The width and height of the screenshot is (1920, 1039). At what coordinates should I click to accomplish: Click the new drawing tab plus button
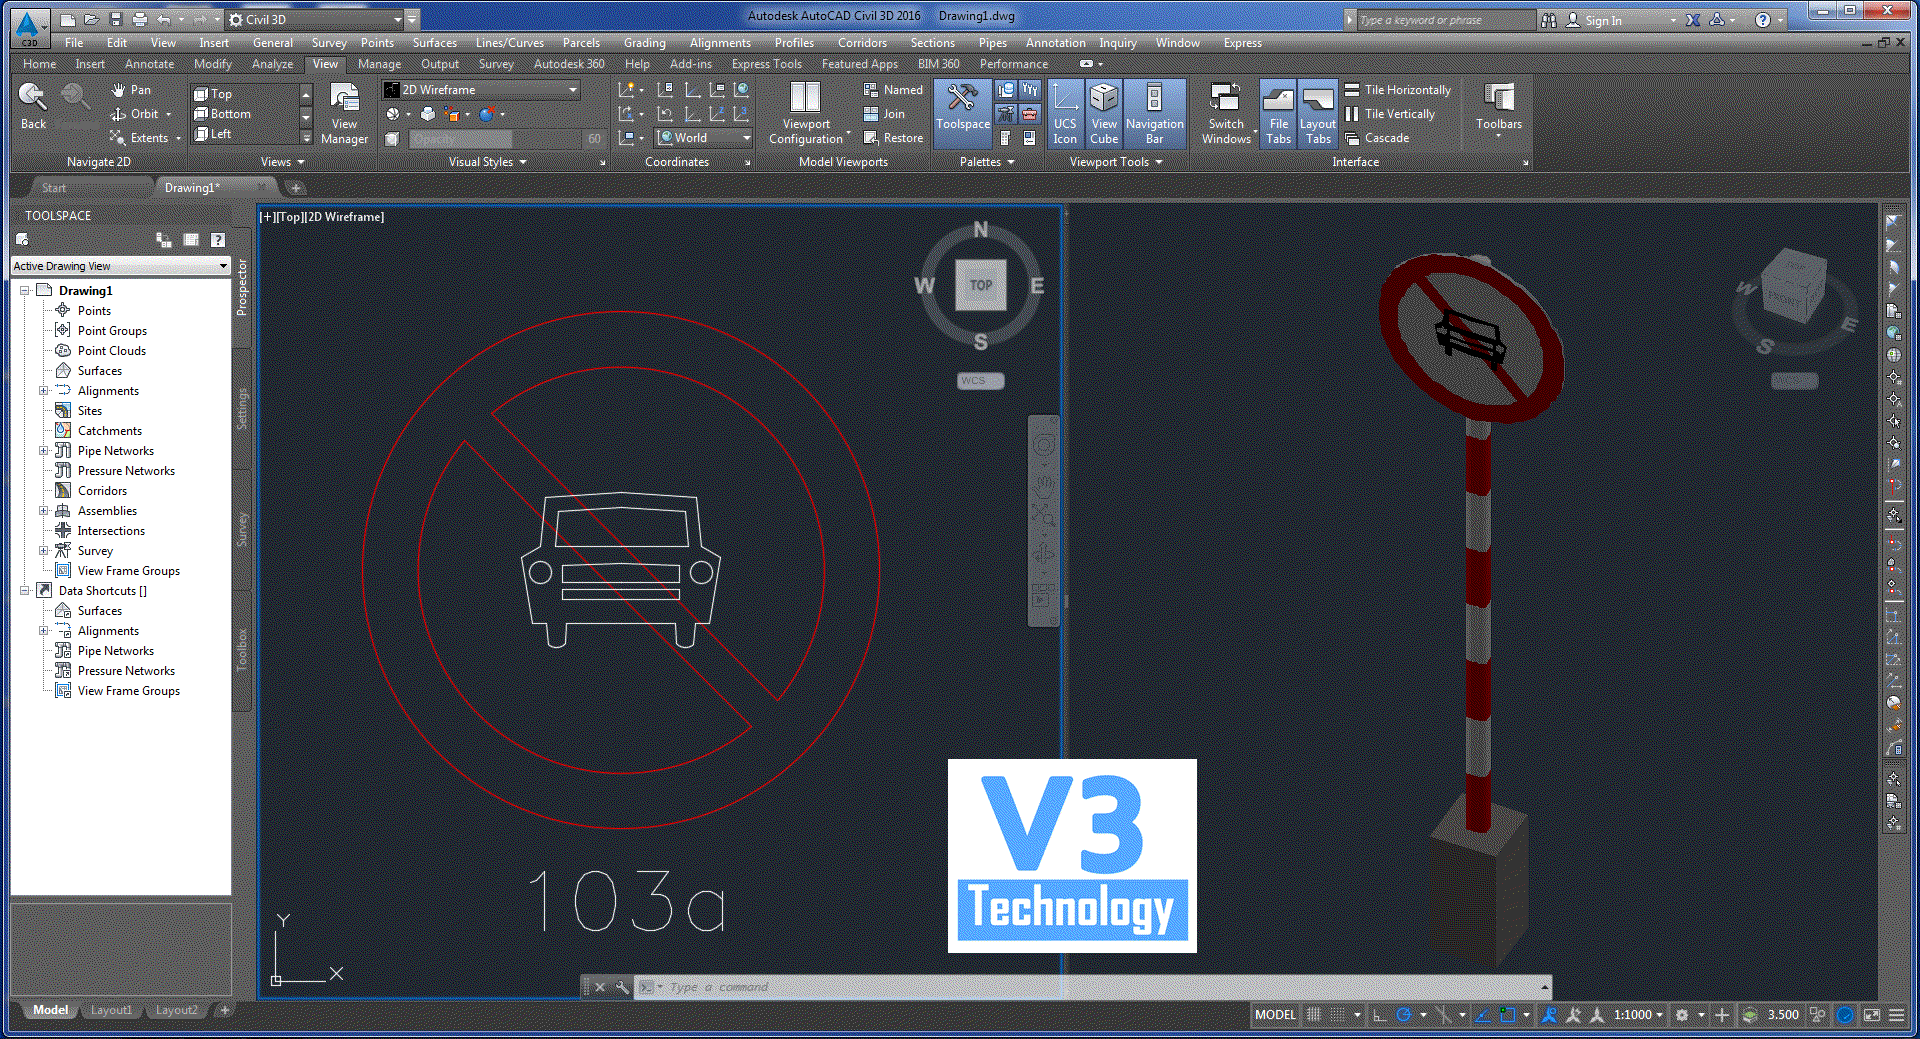pos(295,188)
